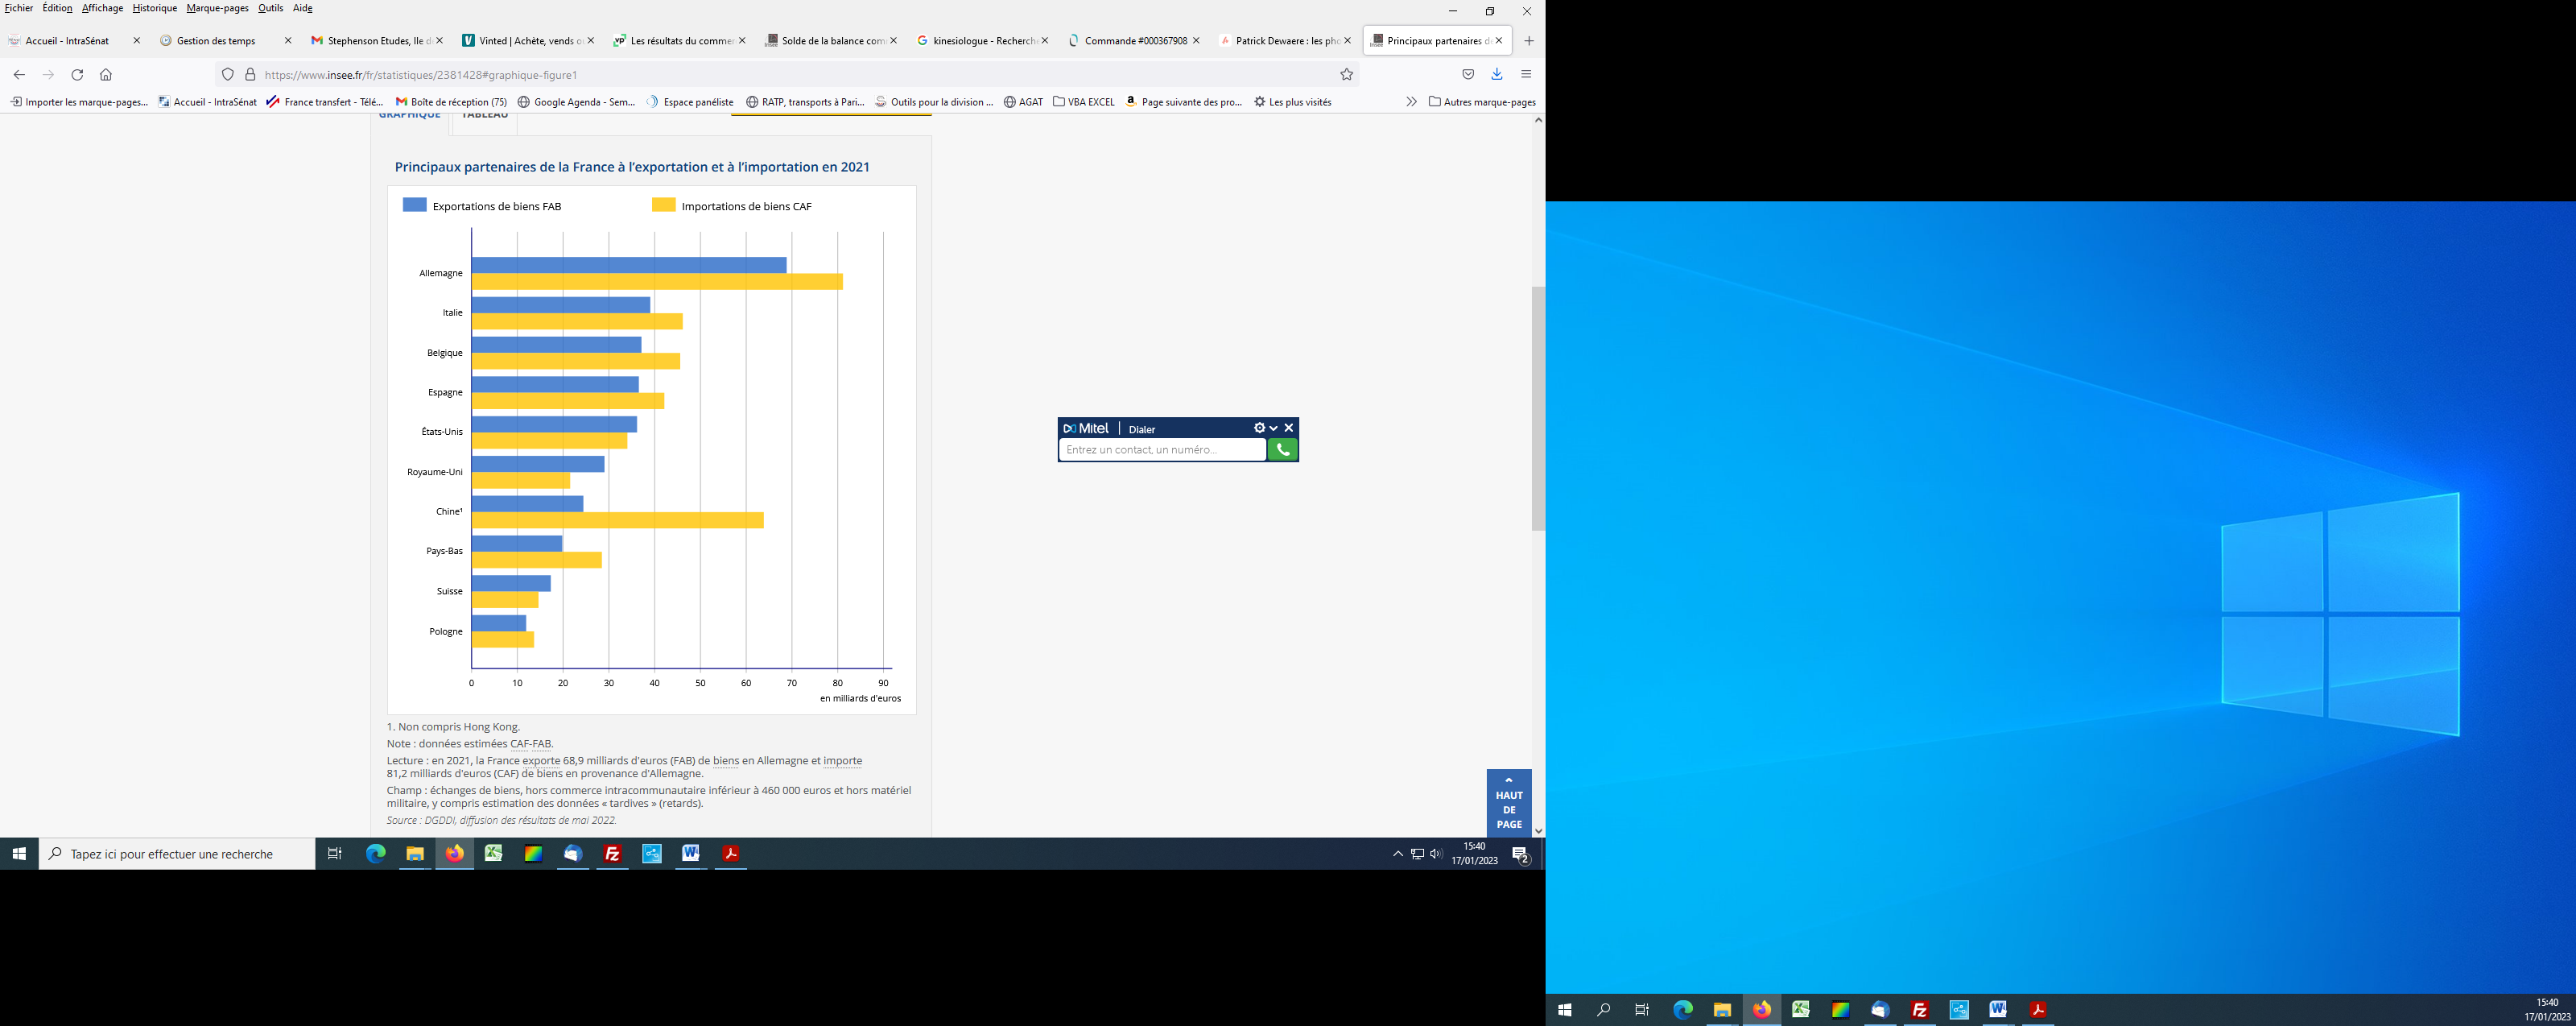This screenshot has height=1026, width=2576.
Task: Expand hidden bookmarks toolbar overflow
Action: click(1411, 102)
